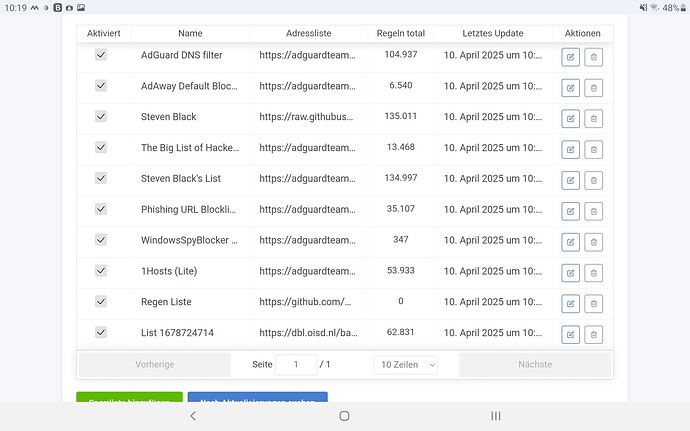Click the Nächste page button
690x431 pixels.
pos(535,365)
